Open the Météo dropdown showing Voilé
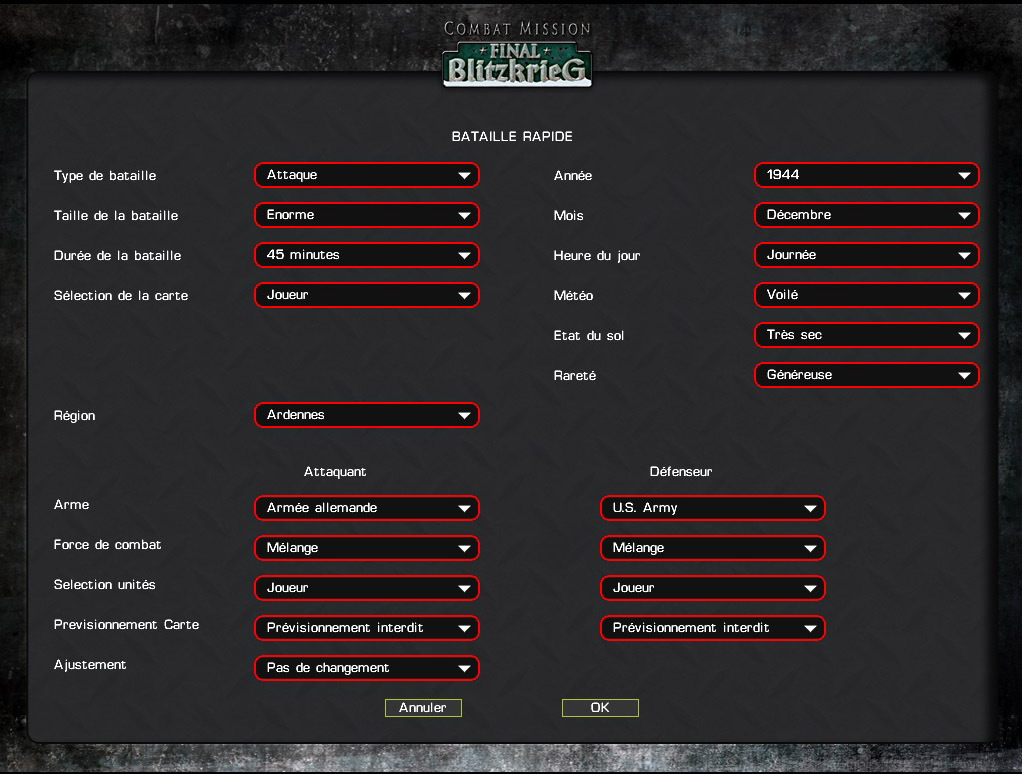Viewport: 1022px width, 774px height. tap(867, 295)
